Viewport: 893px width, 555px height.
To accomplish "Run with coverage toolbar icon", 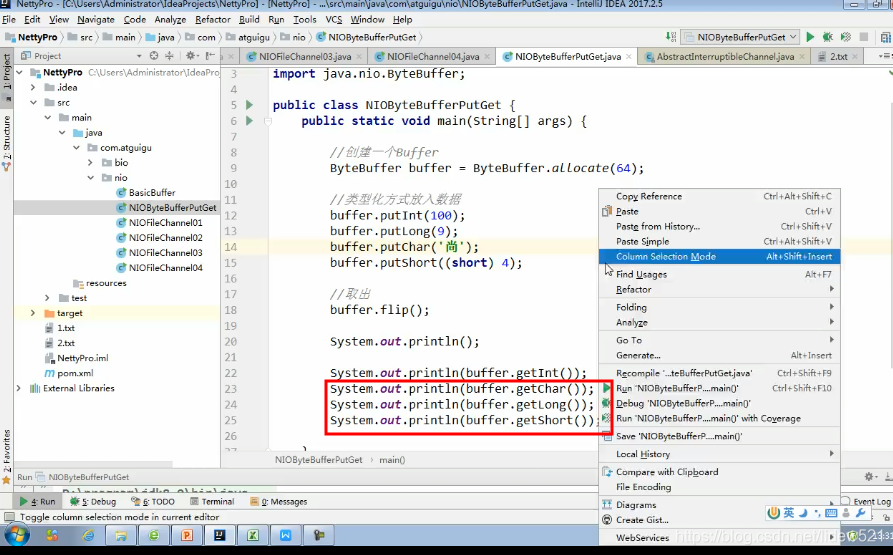I will click(x=846, y=37).
